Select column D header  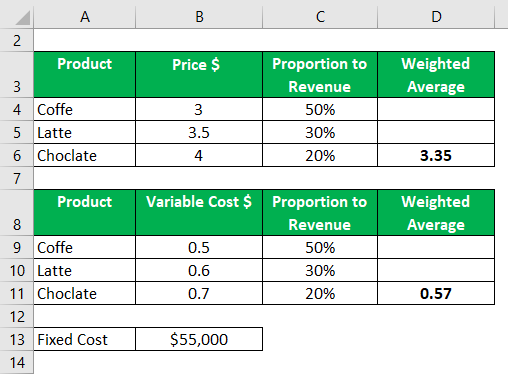click(x=436, y=16)
